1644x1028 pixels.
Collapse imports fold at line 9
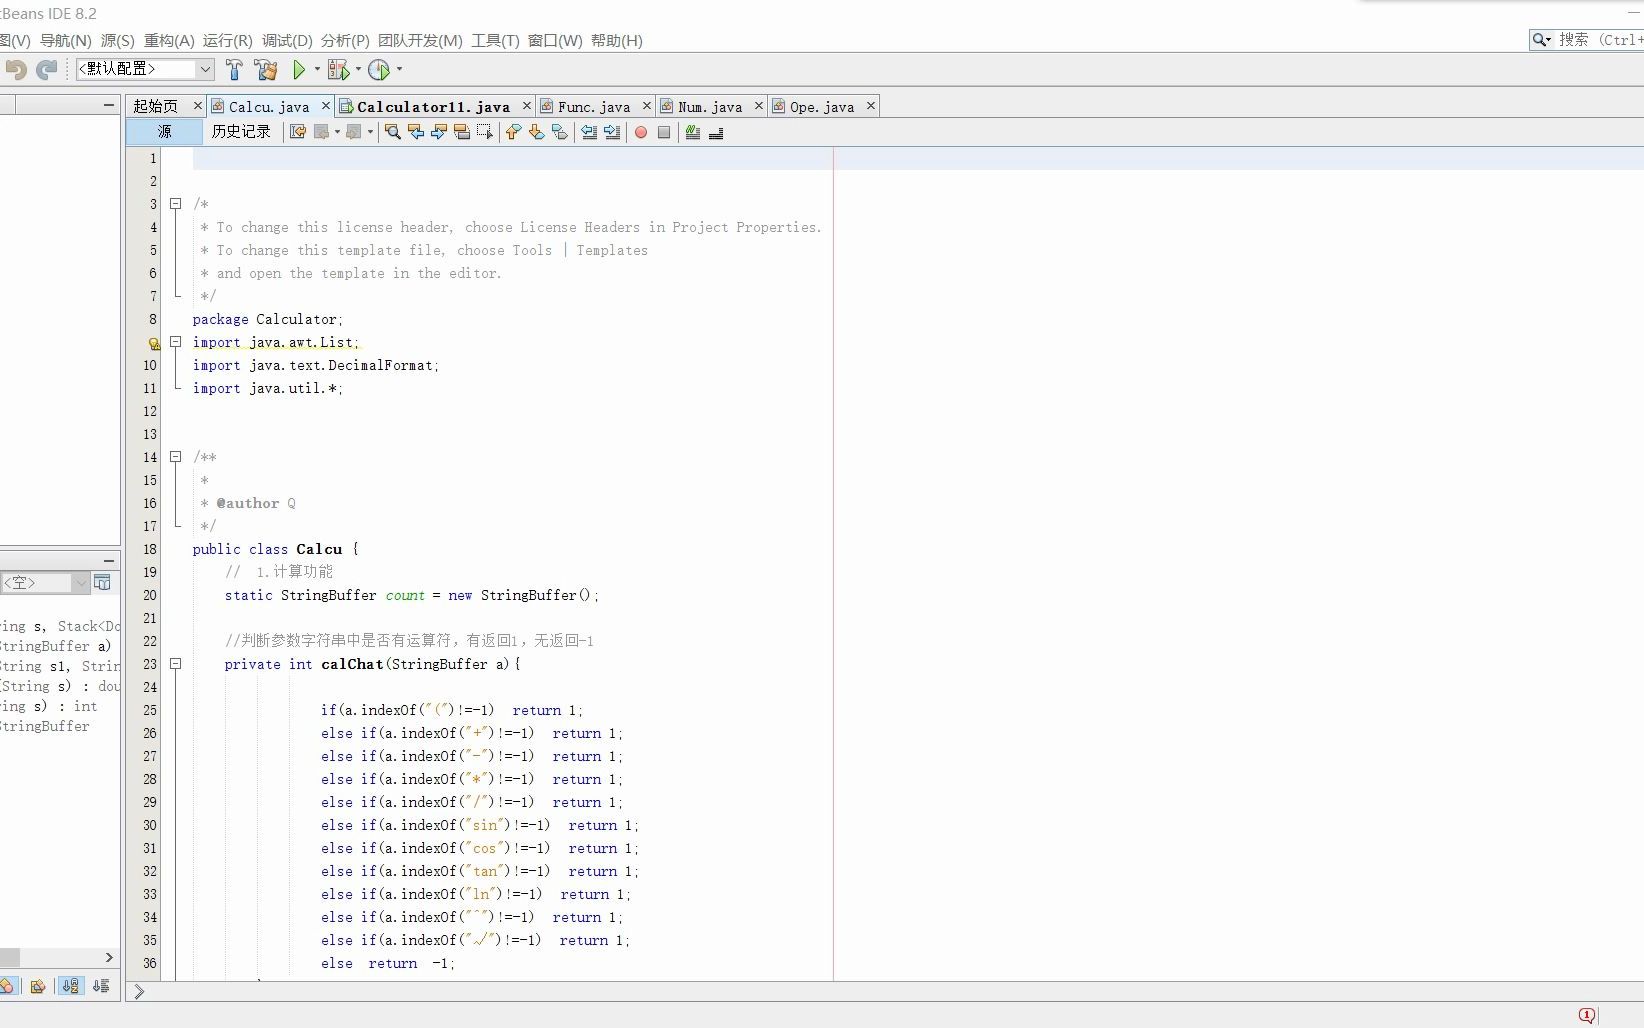175,342
